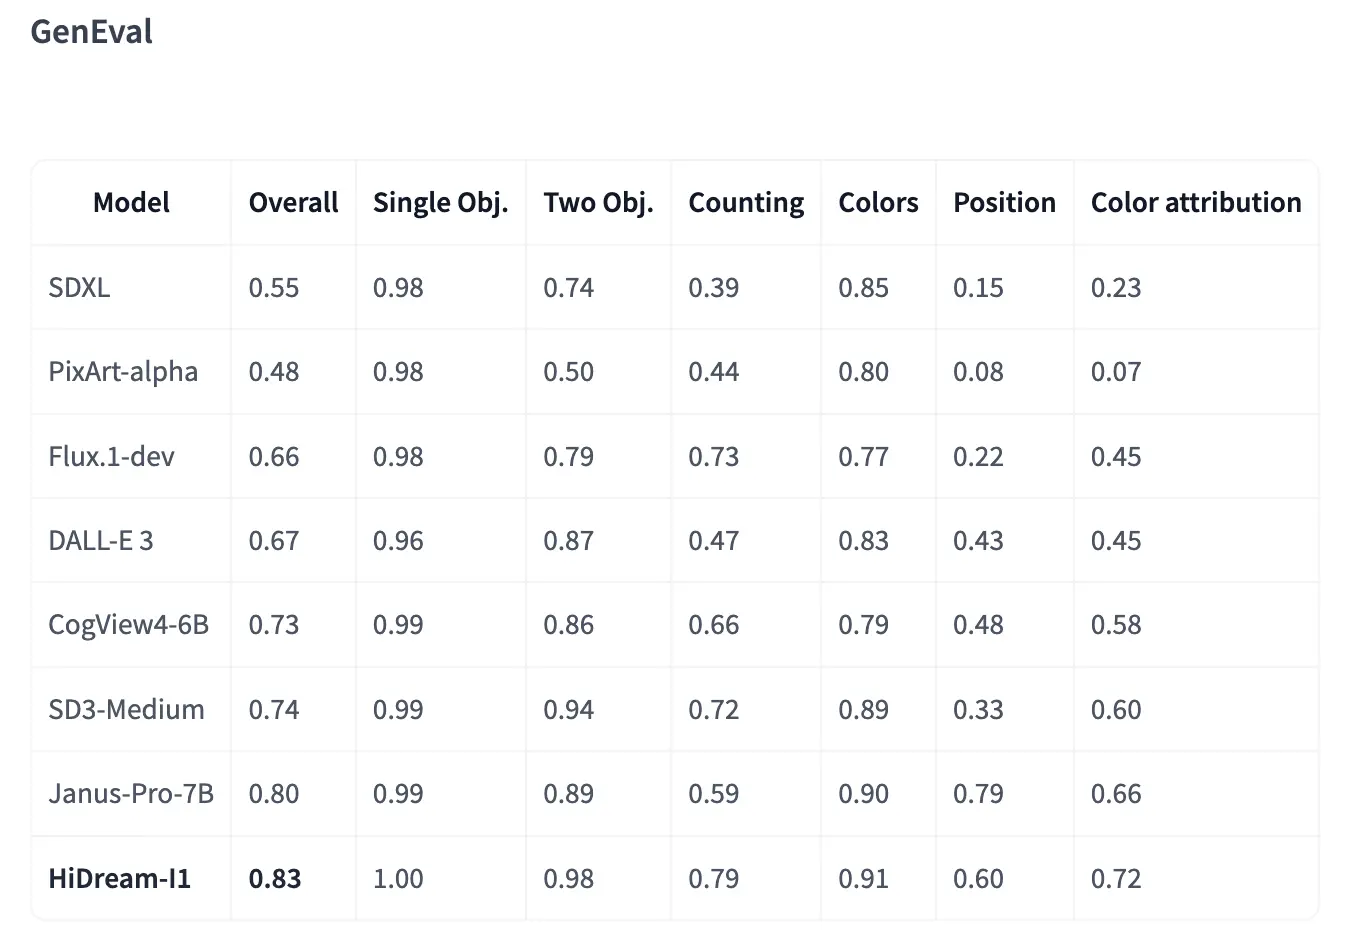Image resolution: width=1352 pixels, height=946 pixels.
Task: Click the Model column header
Action: tap(131, 203)
